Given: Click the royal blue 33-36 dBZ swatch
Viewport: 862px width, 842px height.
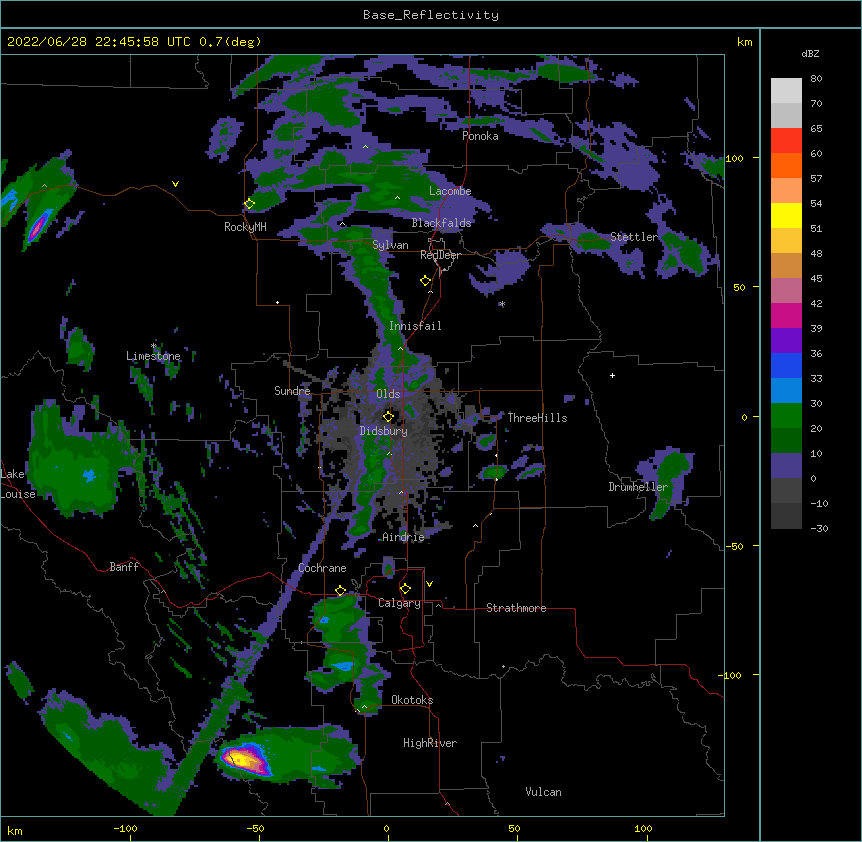Looking at the screenshot, I should [x=786, y=365].
